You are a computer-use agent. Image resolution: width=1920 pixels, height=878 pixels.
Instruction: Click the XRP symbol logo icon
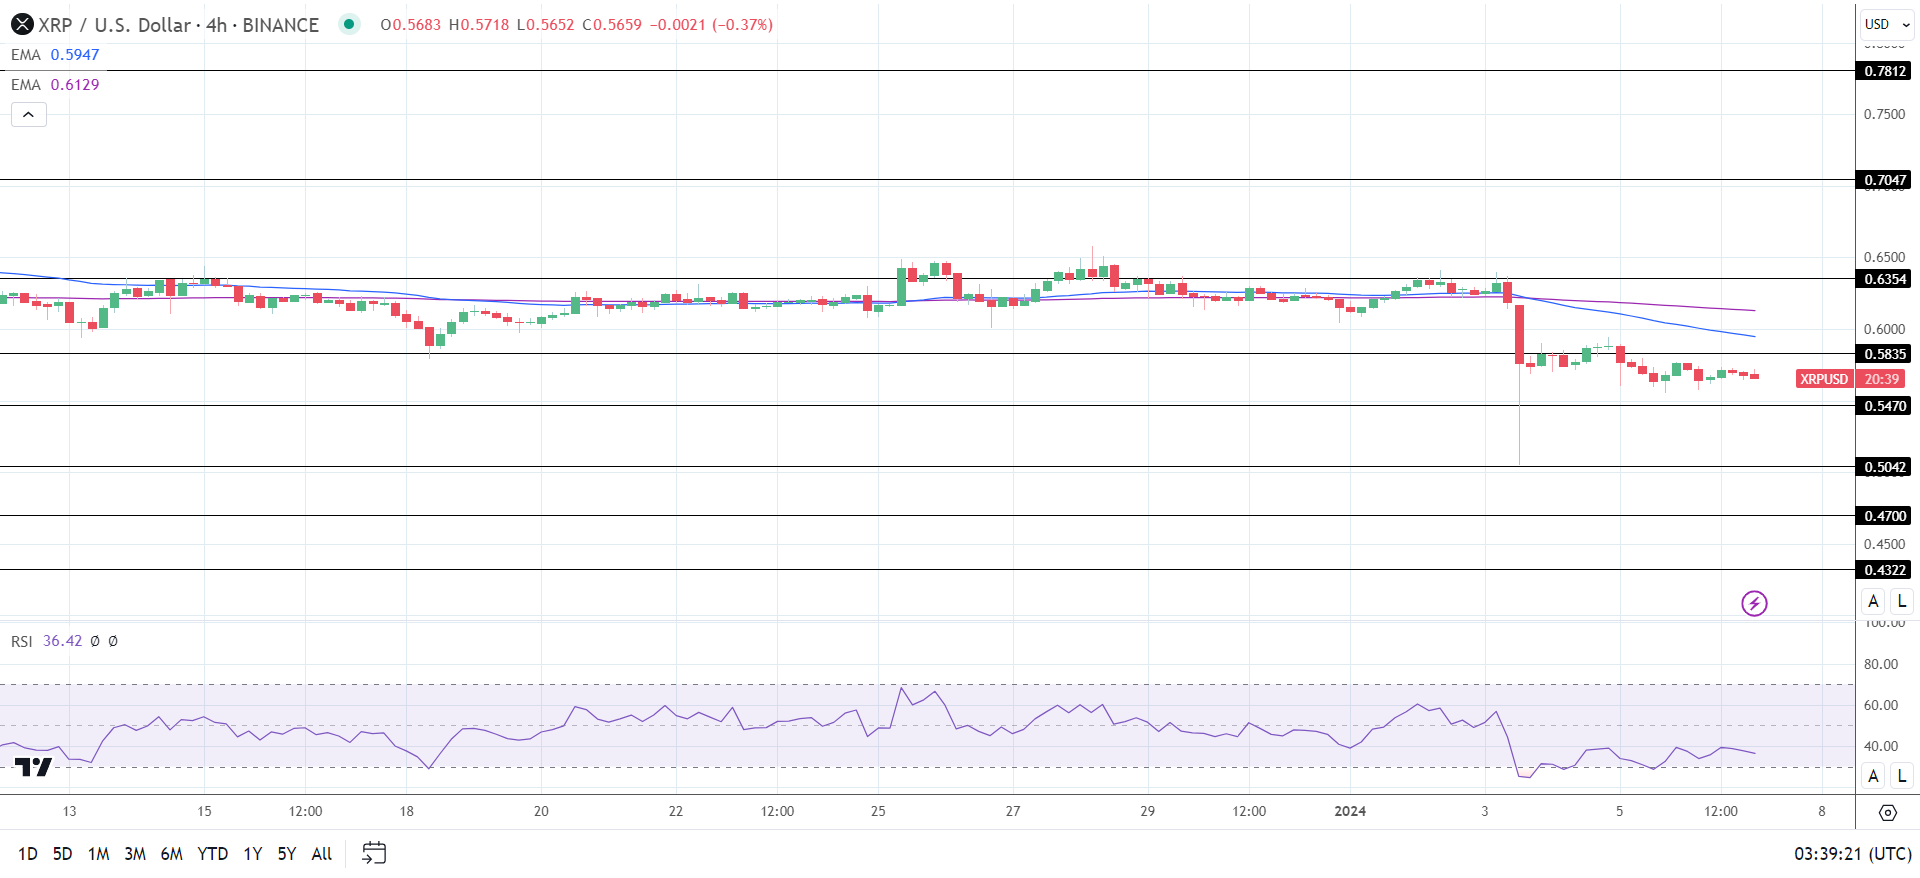(22, 24)
